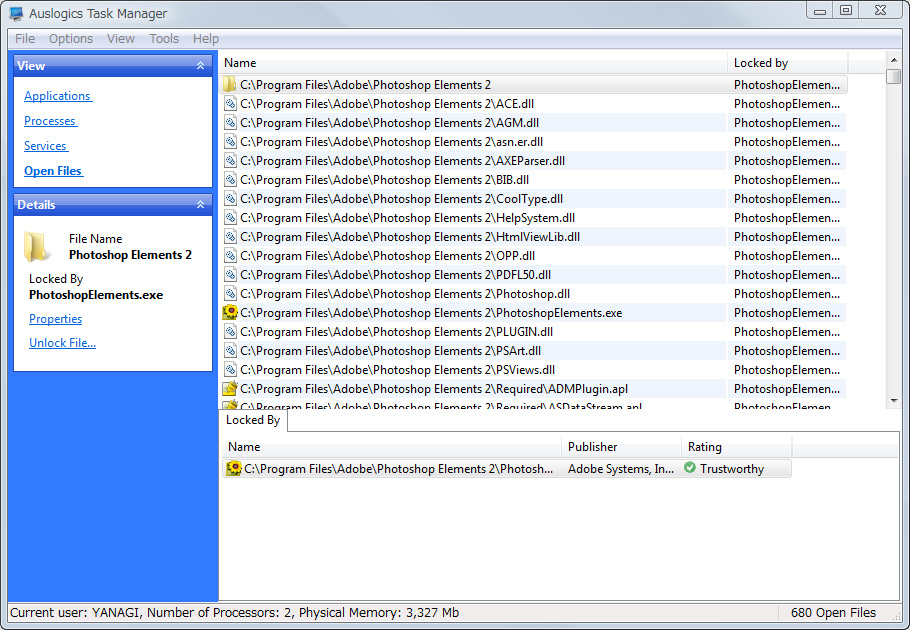Sort file list by Locked by column
This screenshot has height=630, width=910.
coord(788,63)
